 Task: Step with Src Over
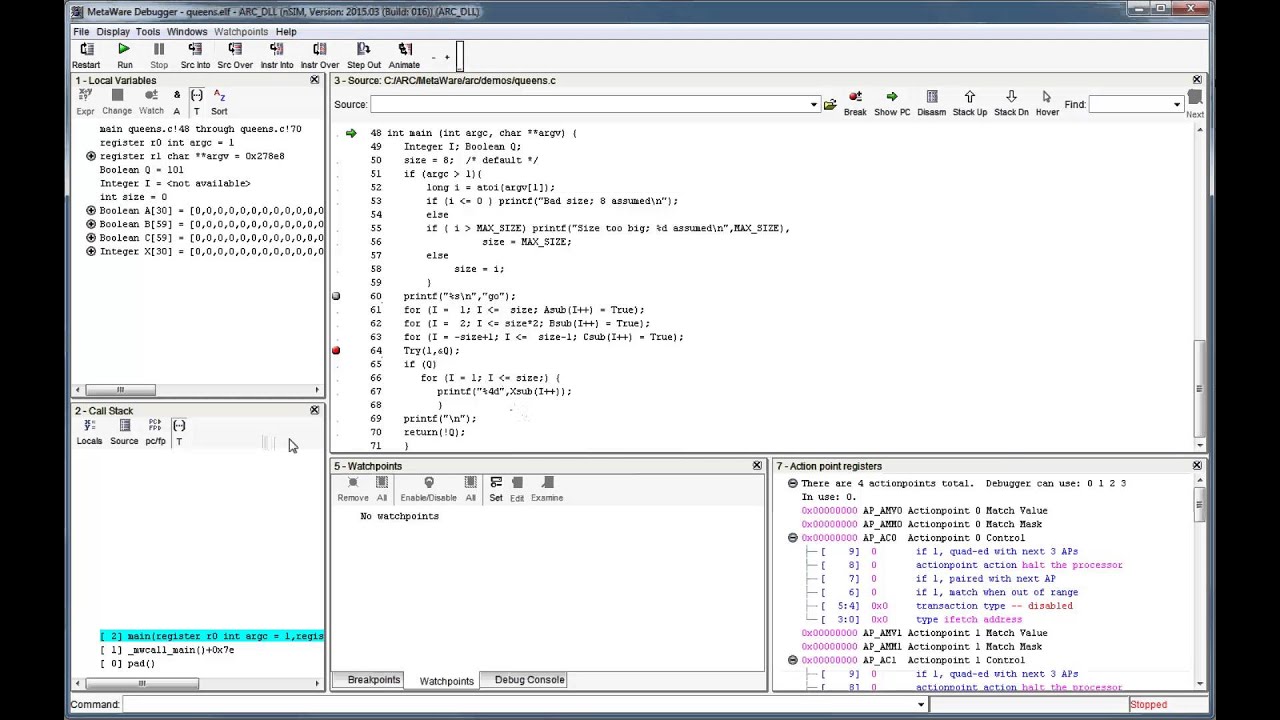pos(235,55)
